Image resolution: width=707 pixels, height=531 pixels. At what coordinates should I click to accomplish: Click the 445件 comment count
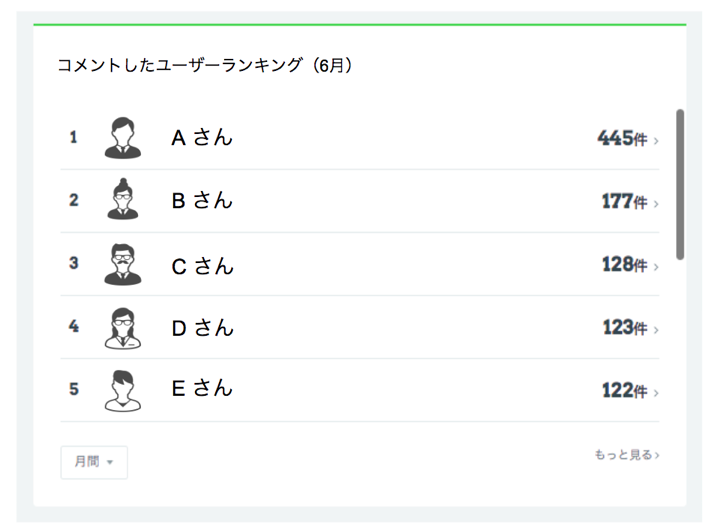point(622,138)
